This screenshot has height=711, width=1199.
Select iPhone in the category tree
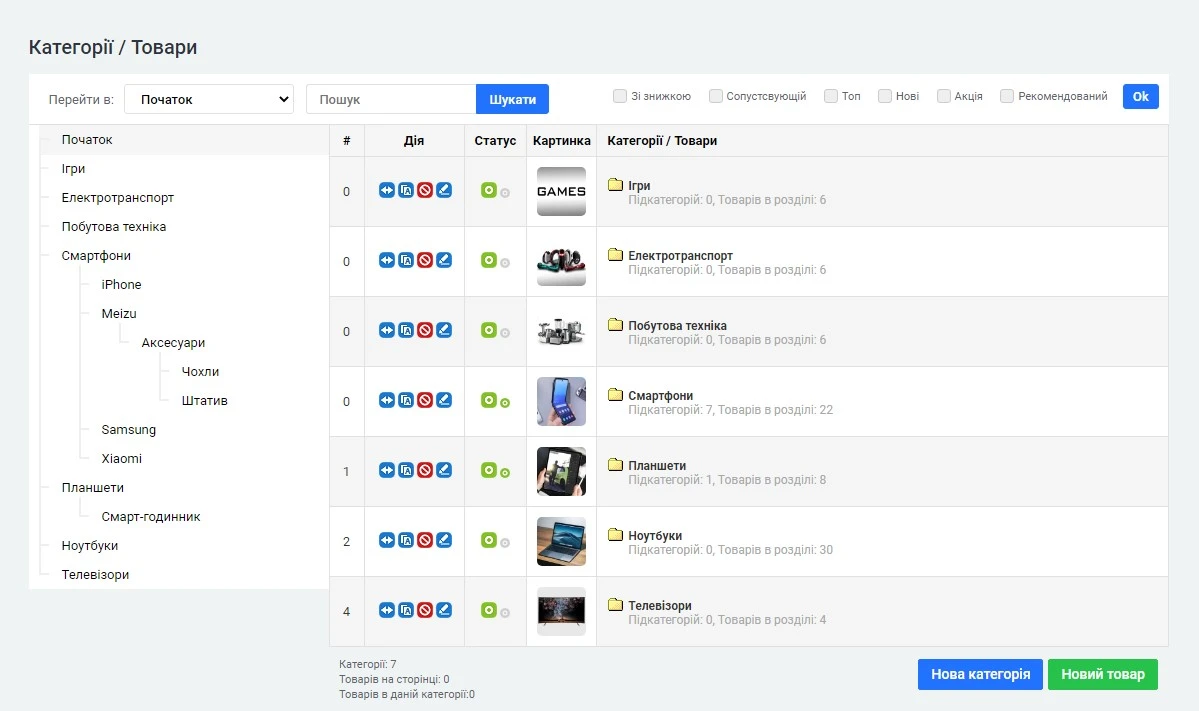[121, 284]
